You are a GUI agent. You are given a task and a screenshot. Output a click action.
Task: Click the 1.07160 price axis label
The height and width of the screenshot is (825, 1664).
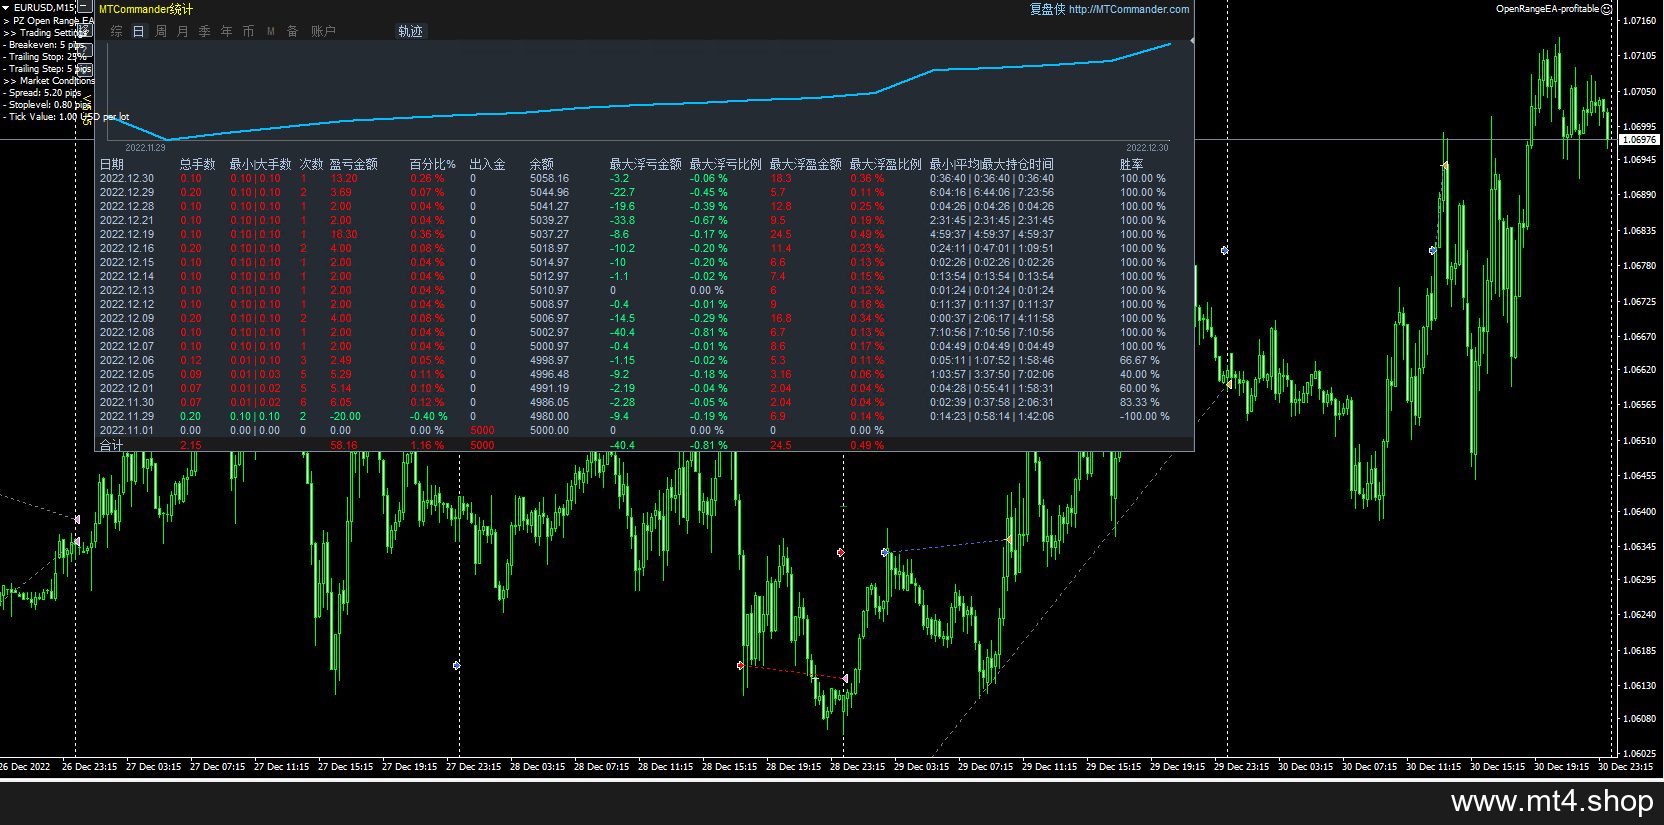[1638, 20]
